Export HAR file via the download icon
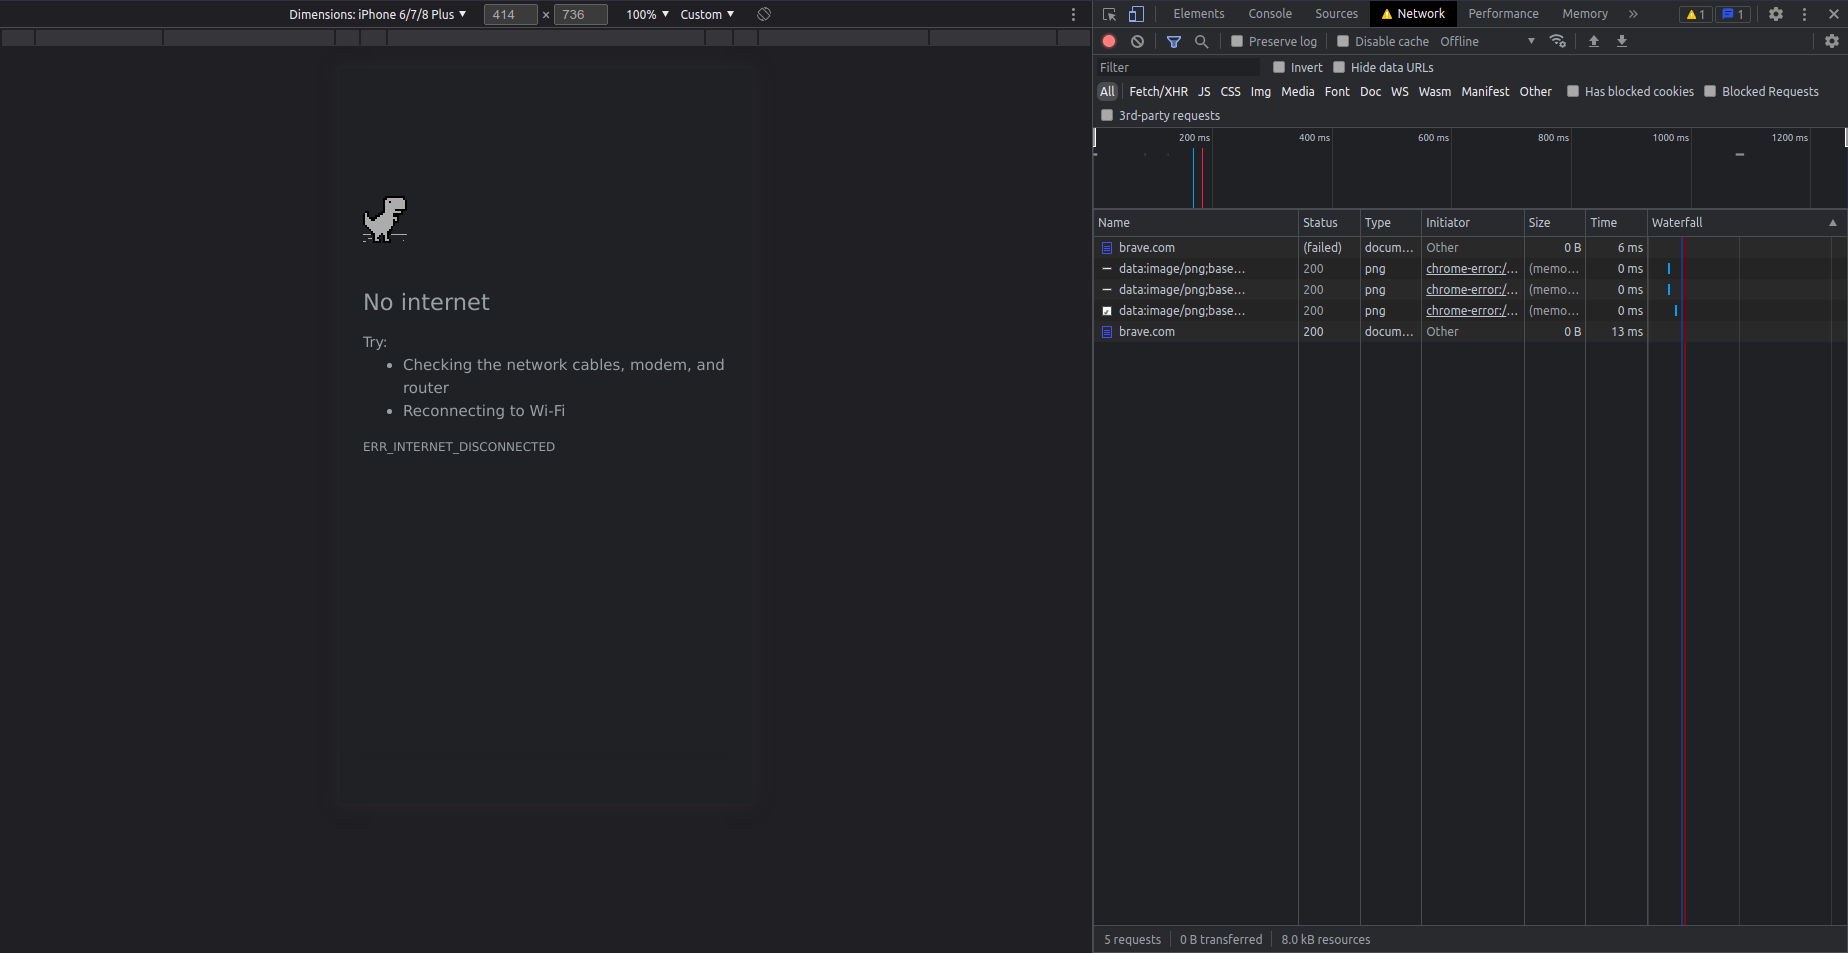The width and height of the screenshot is (1848, 953). point(1622,41)
